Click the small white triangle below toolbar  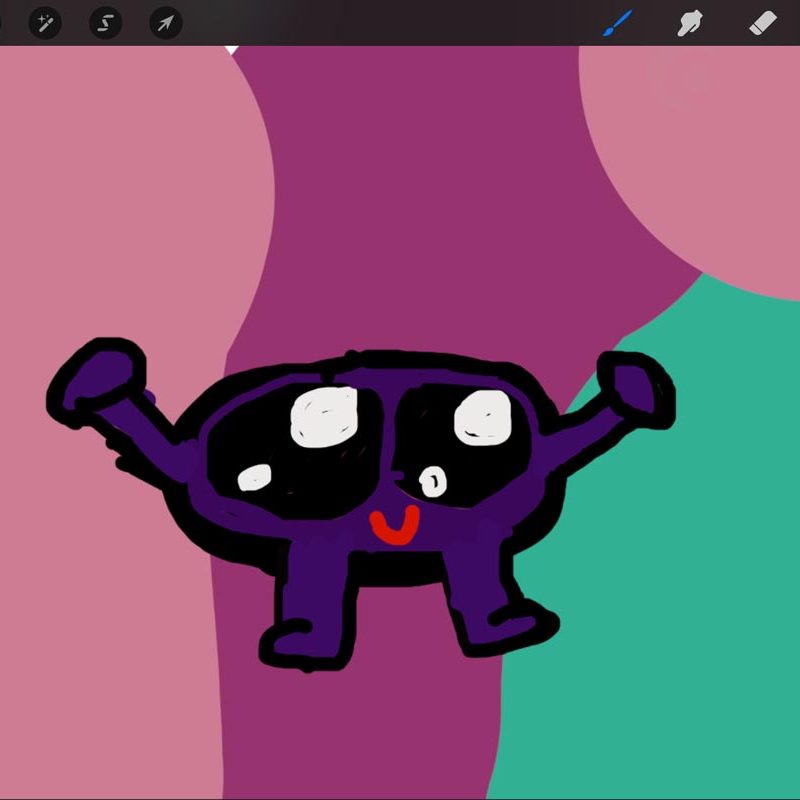233,49
